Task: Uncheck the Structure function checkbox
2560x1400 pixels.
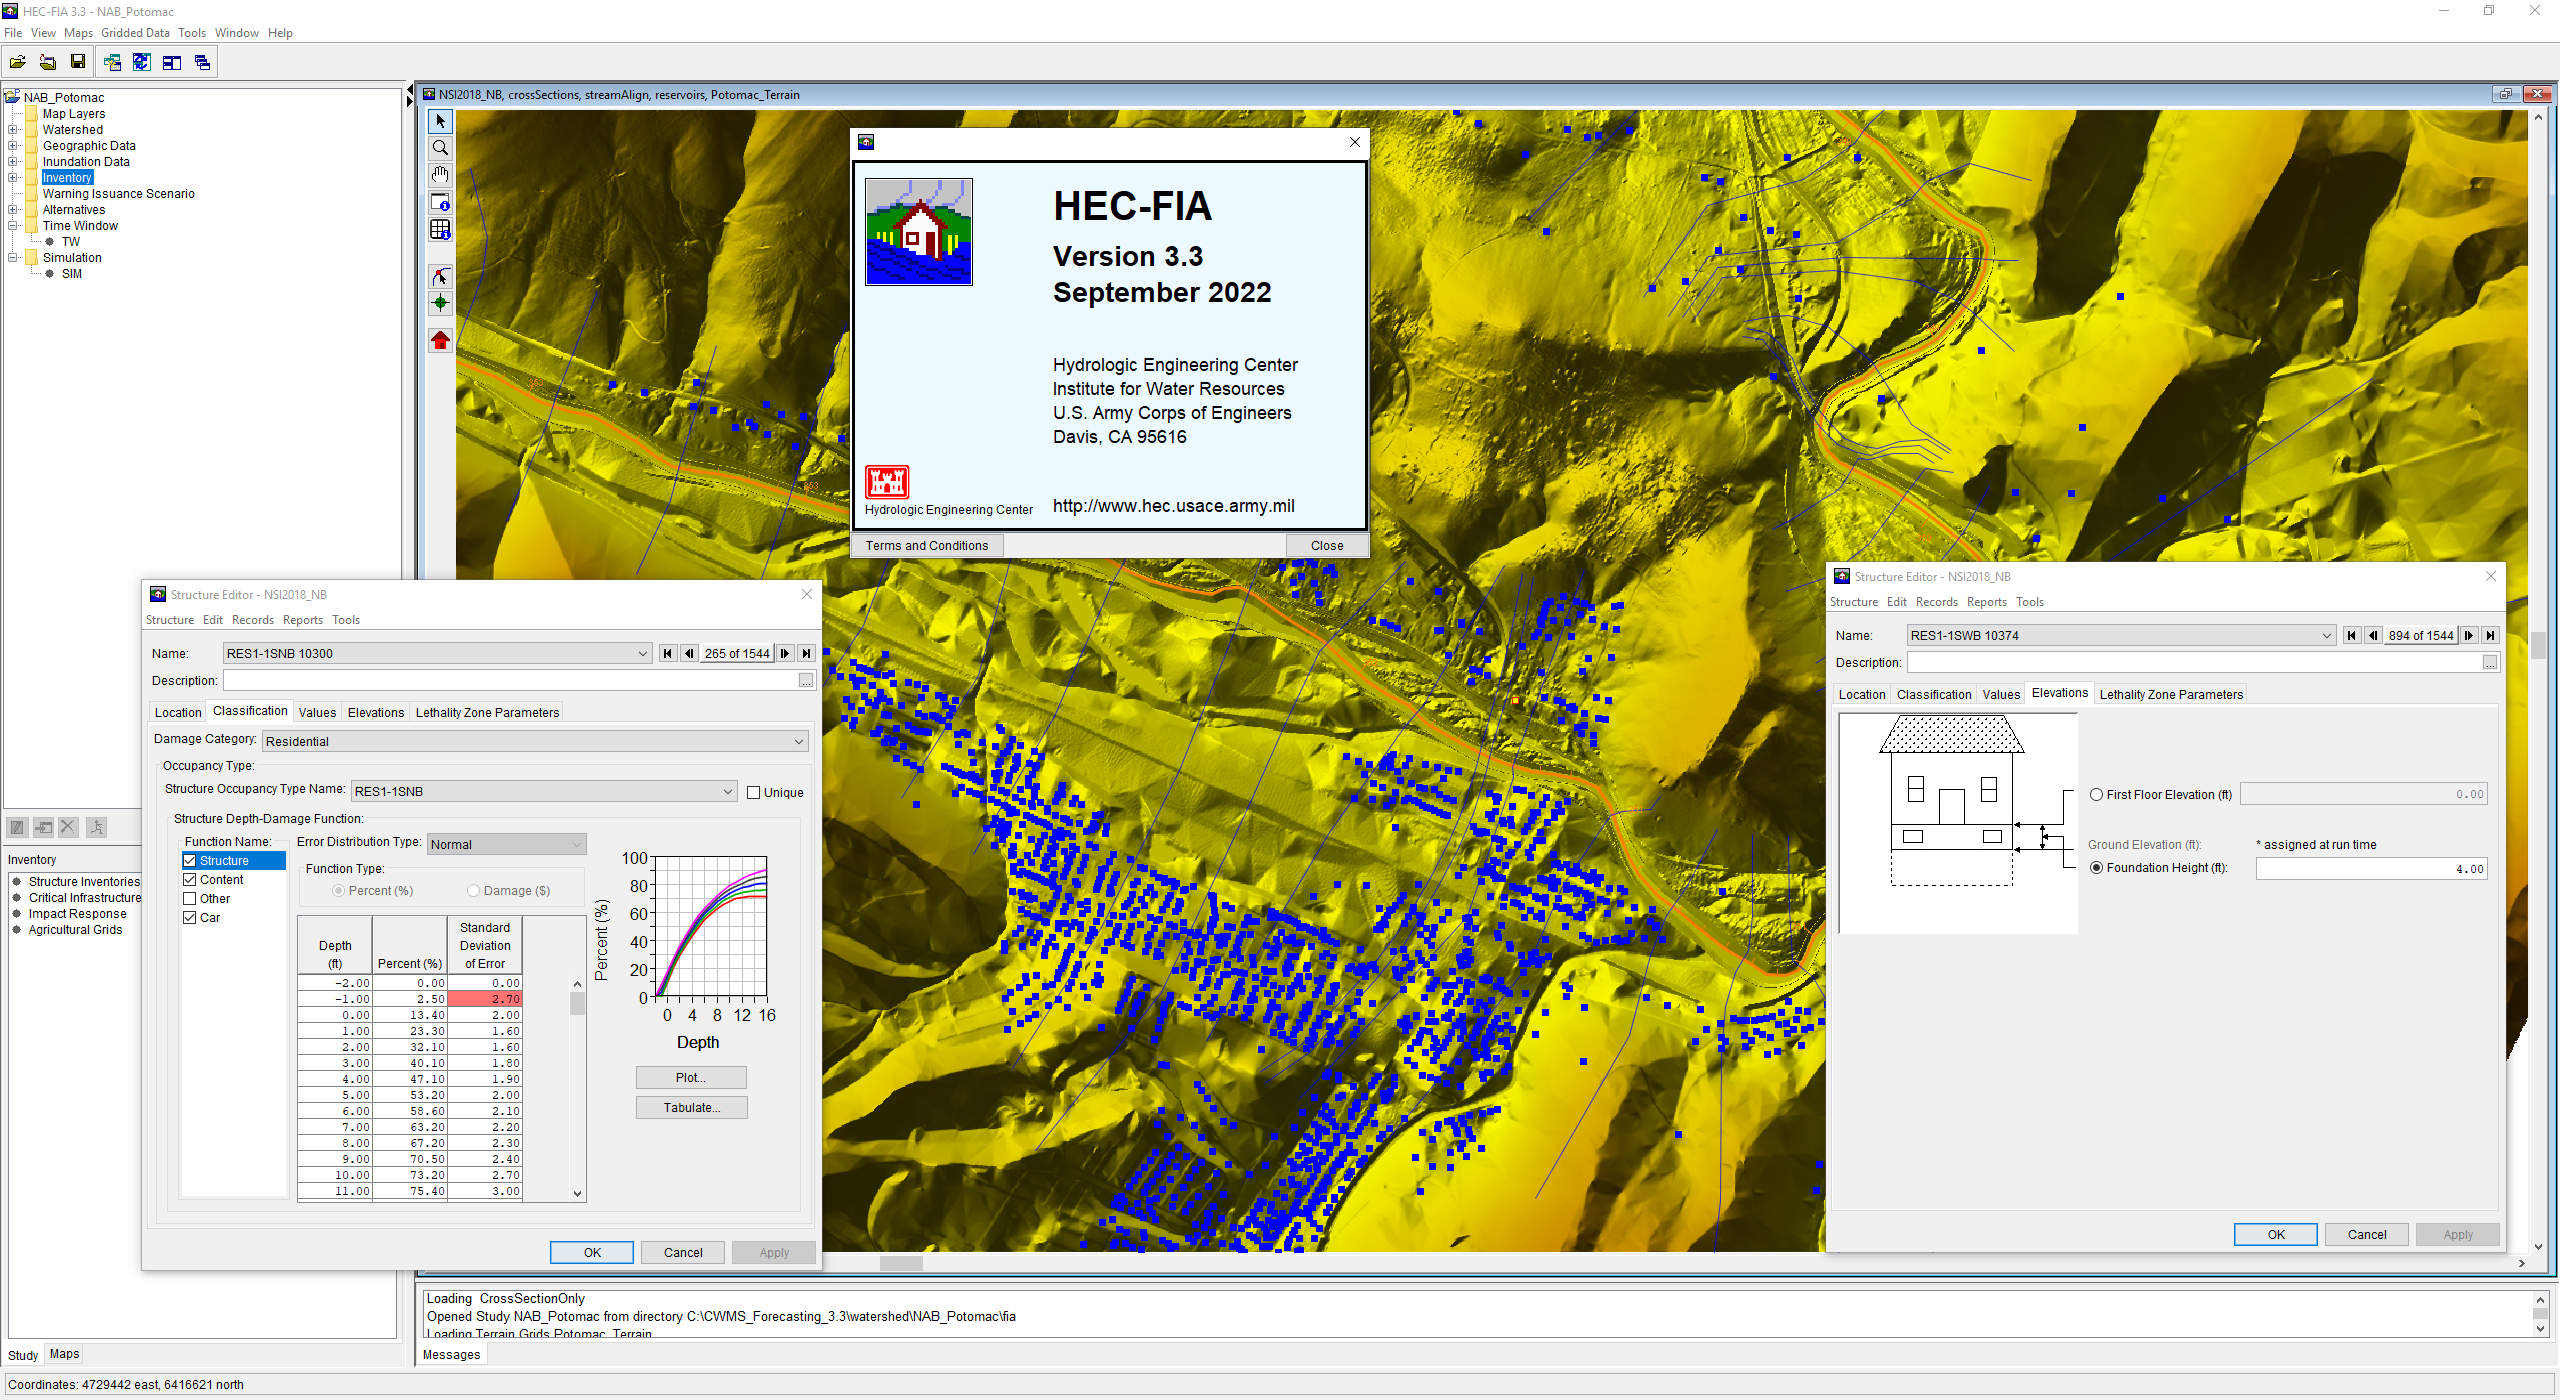Action: coord(189,860)
